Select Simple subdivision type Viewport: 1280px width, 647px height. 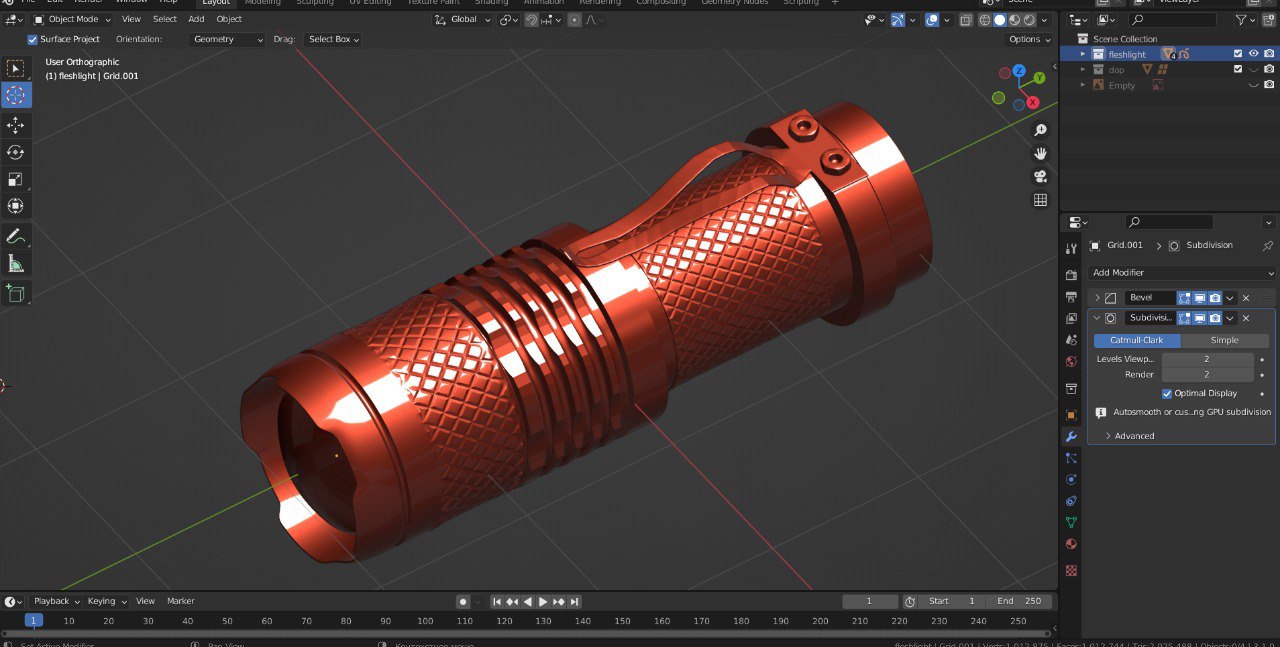1225,340
